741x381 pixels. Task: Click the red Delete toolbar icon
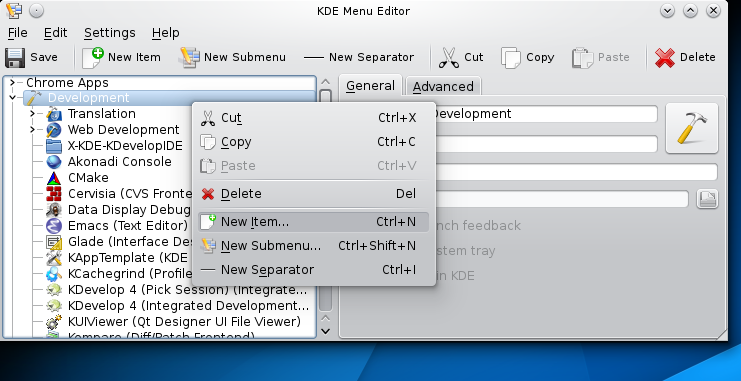(x=664, y=58)
